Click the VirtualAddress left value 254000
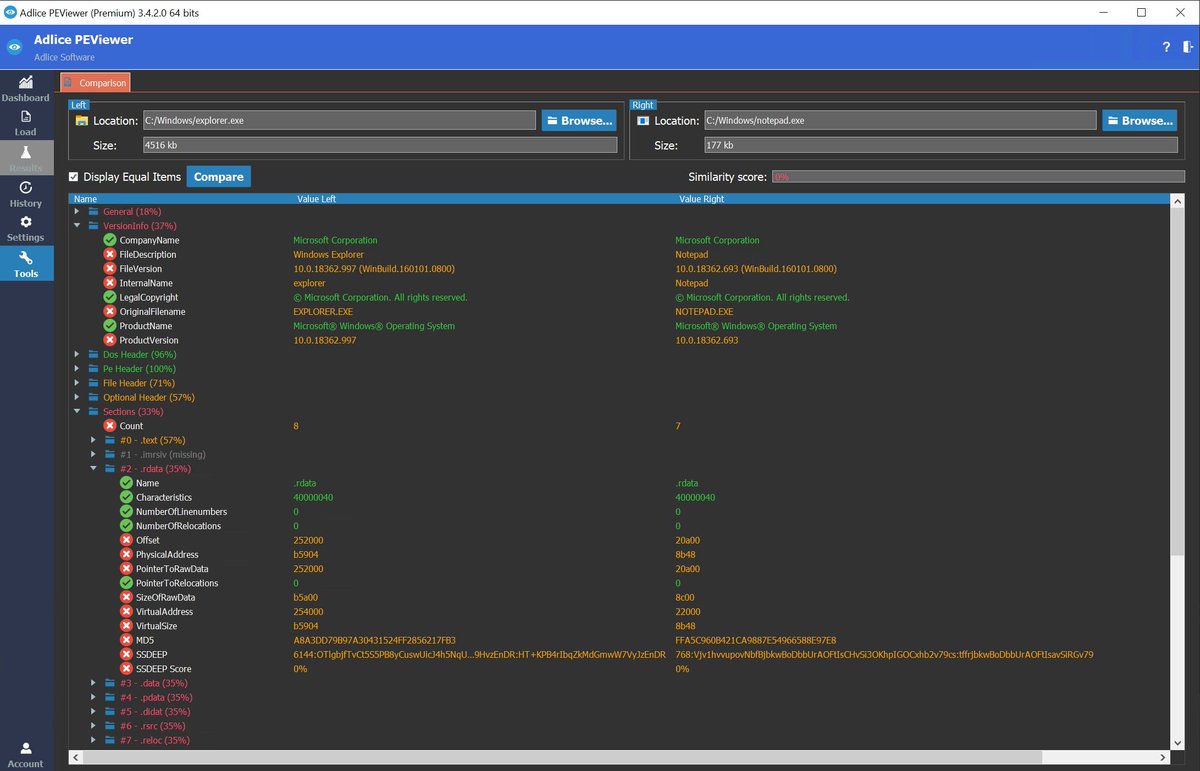1200x771 pixels. pyautogui.click(x=308, y=612)
